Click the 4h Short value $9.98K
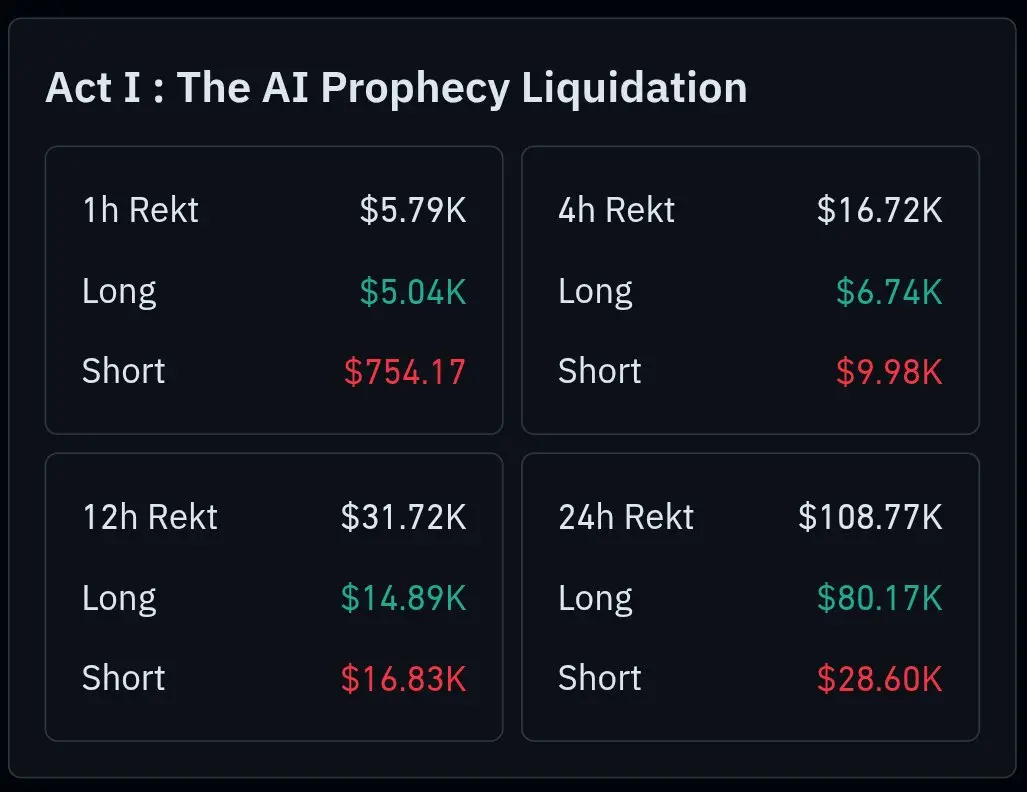This screenshot has height=792, width=1027. pos(889,372)
